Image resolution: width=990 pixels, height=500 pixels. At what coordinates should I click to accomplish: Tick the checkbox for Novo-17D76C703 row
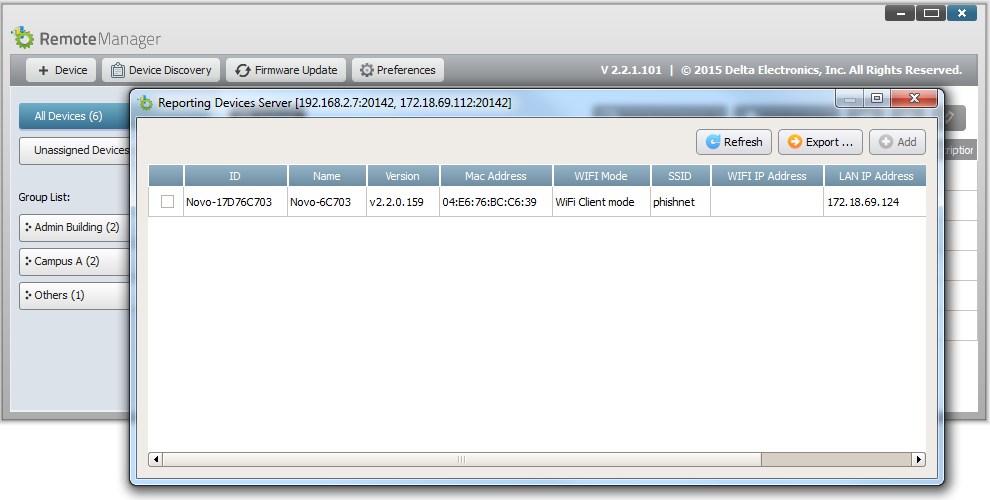(x=167, y=201)
